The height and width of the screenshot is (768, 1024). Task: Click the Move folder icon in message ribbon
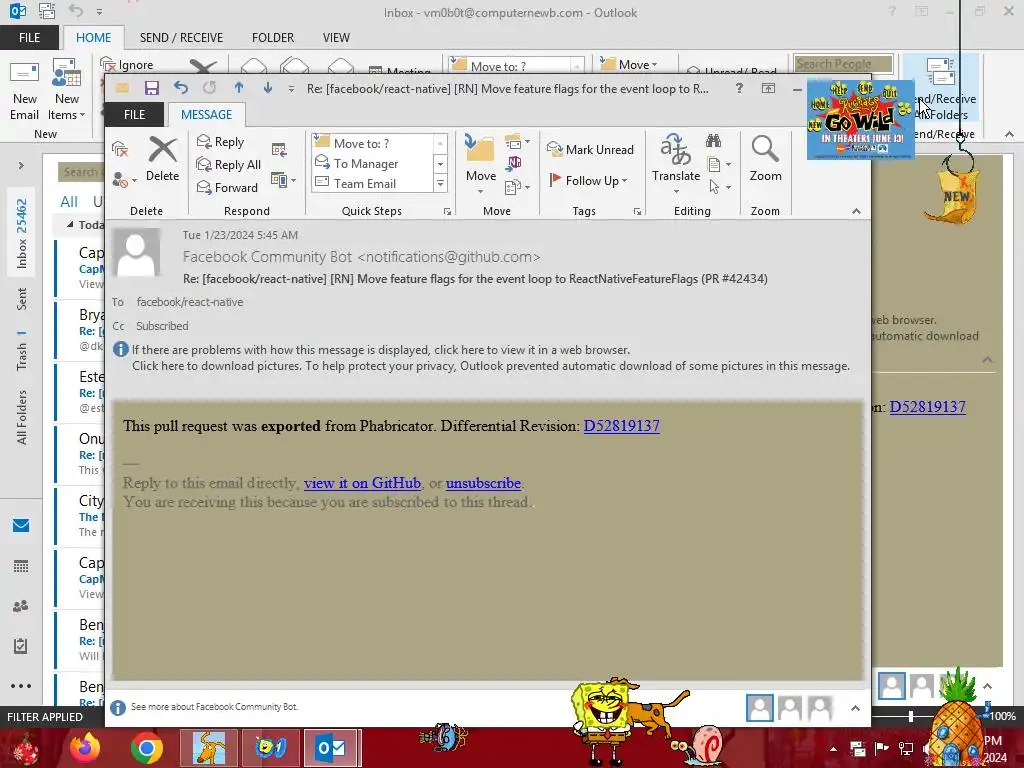[x=480, y=150]
